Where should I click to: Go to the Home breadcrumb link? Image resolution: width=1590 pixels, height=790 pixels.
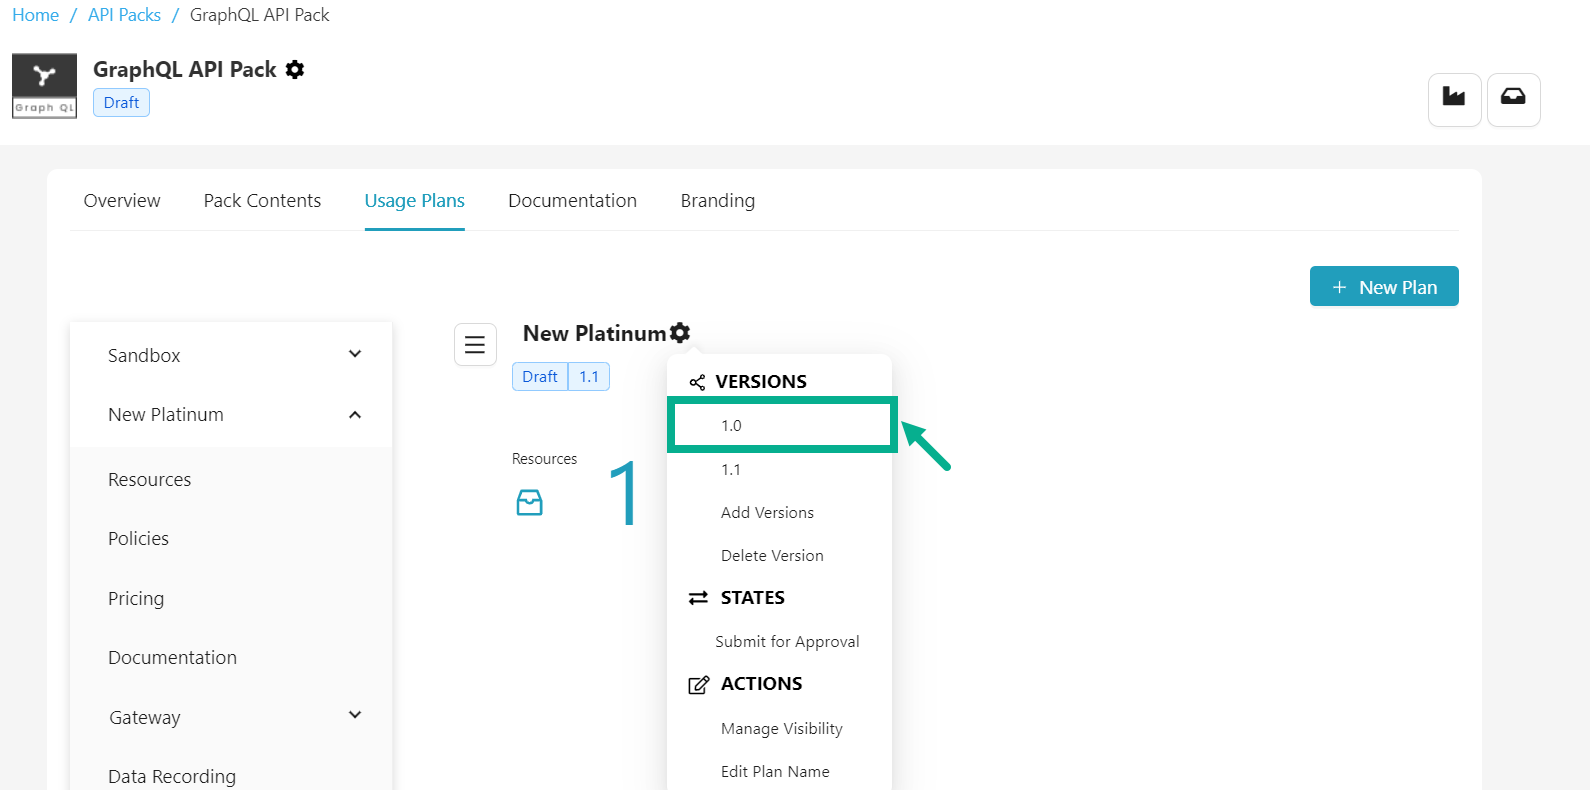coord(35,15)
